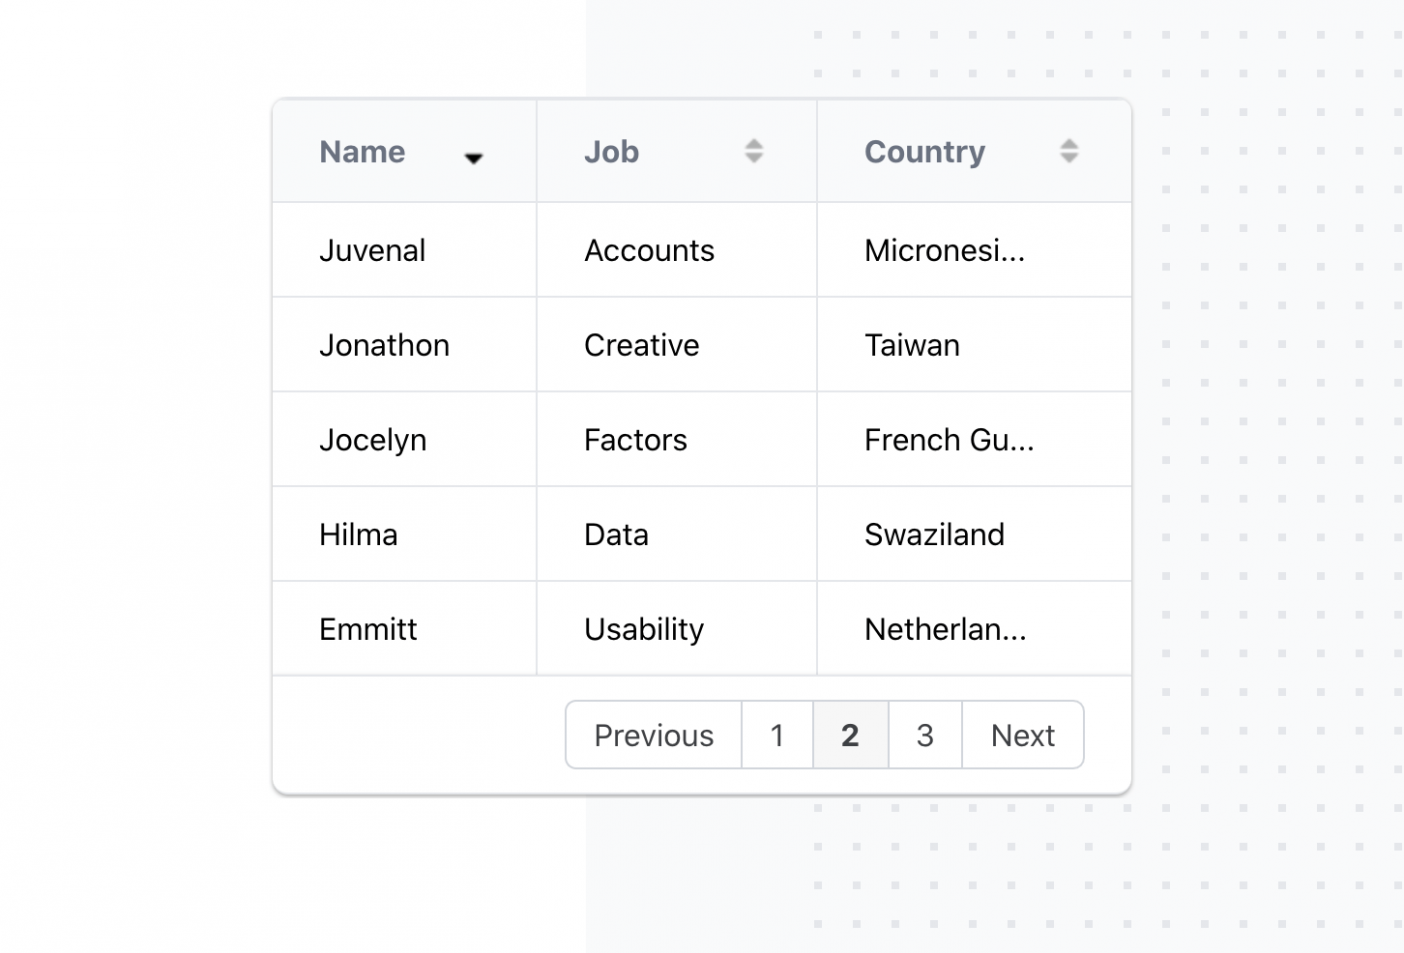Go to the Previous page
The image size is (1404, 953).
click(654, 735)
